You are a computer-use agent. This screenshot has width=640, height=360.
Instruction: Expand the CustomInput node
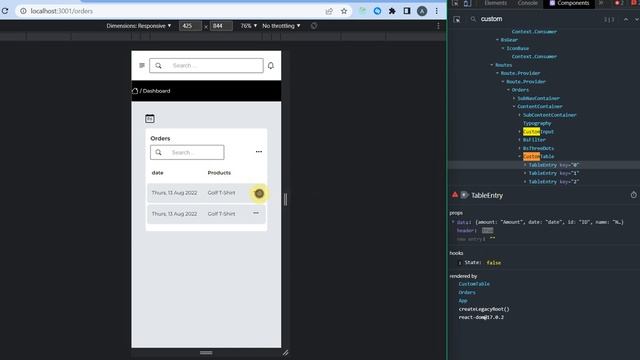520,131
